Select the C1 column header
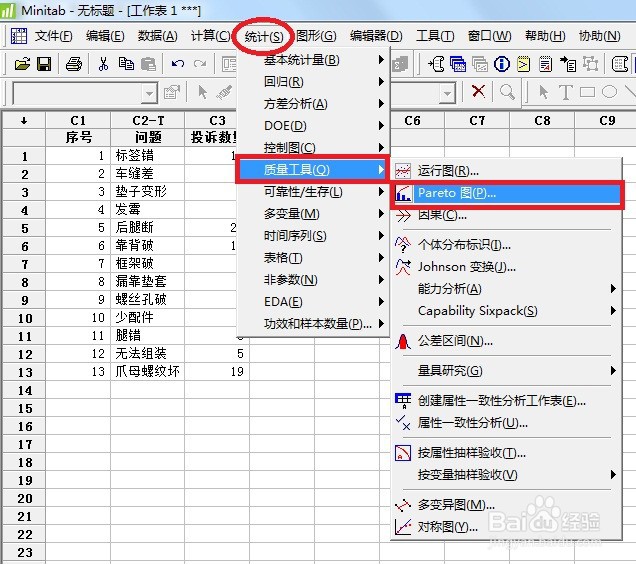Viewport: 636px width, 564px height. coord(78,121)
